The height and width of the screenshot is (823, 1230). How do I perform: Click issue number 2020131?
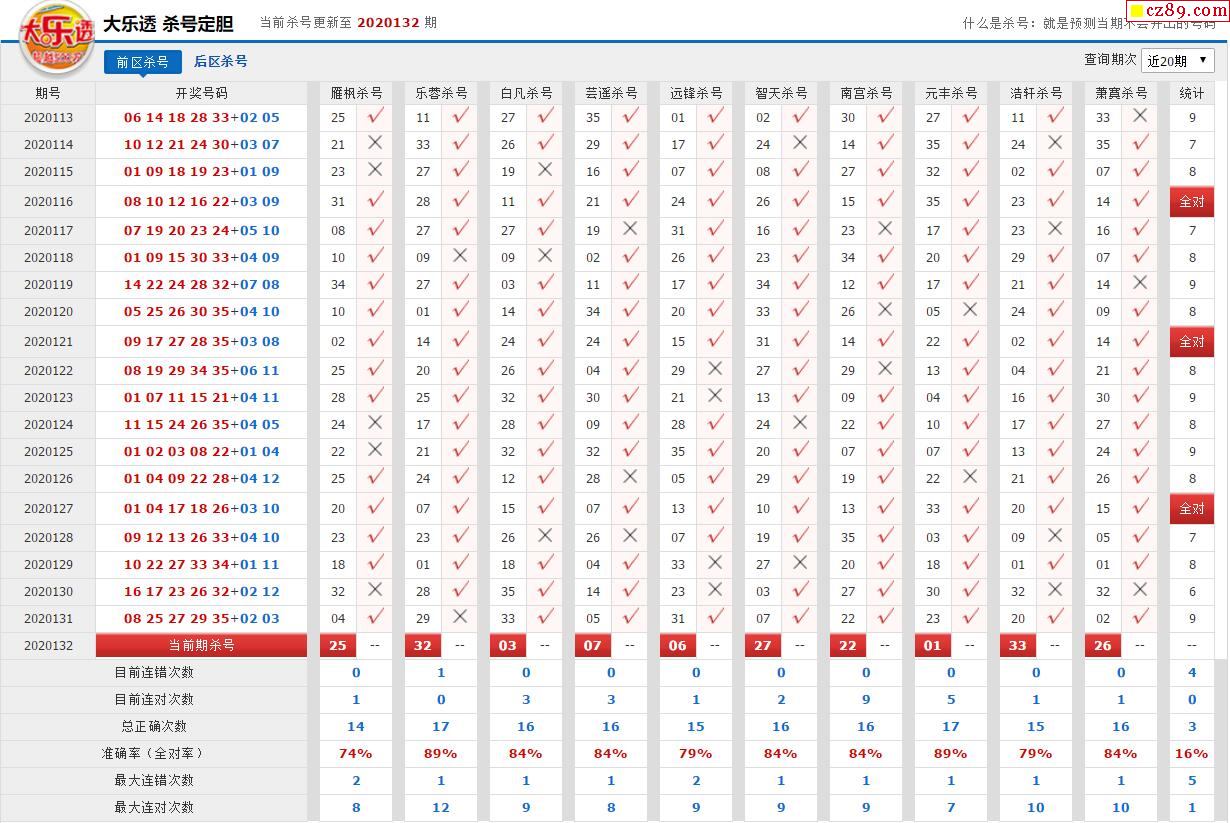click(x=48, y=619)
